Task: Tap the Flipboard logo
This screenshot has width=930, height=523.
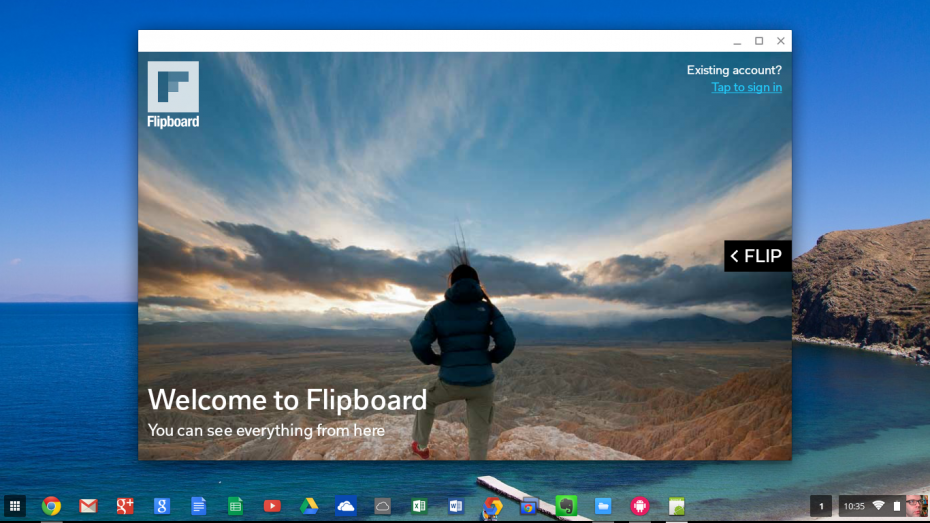Action: tap(173, 95)
